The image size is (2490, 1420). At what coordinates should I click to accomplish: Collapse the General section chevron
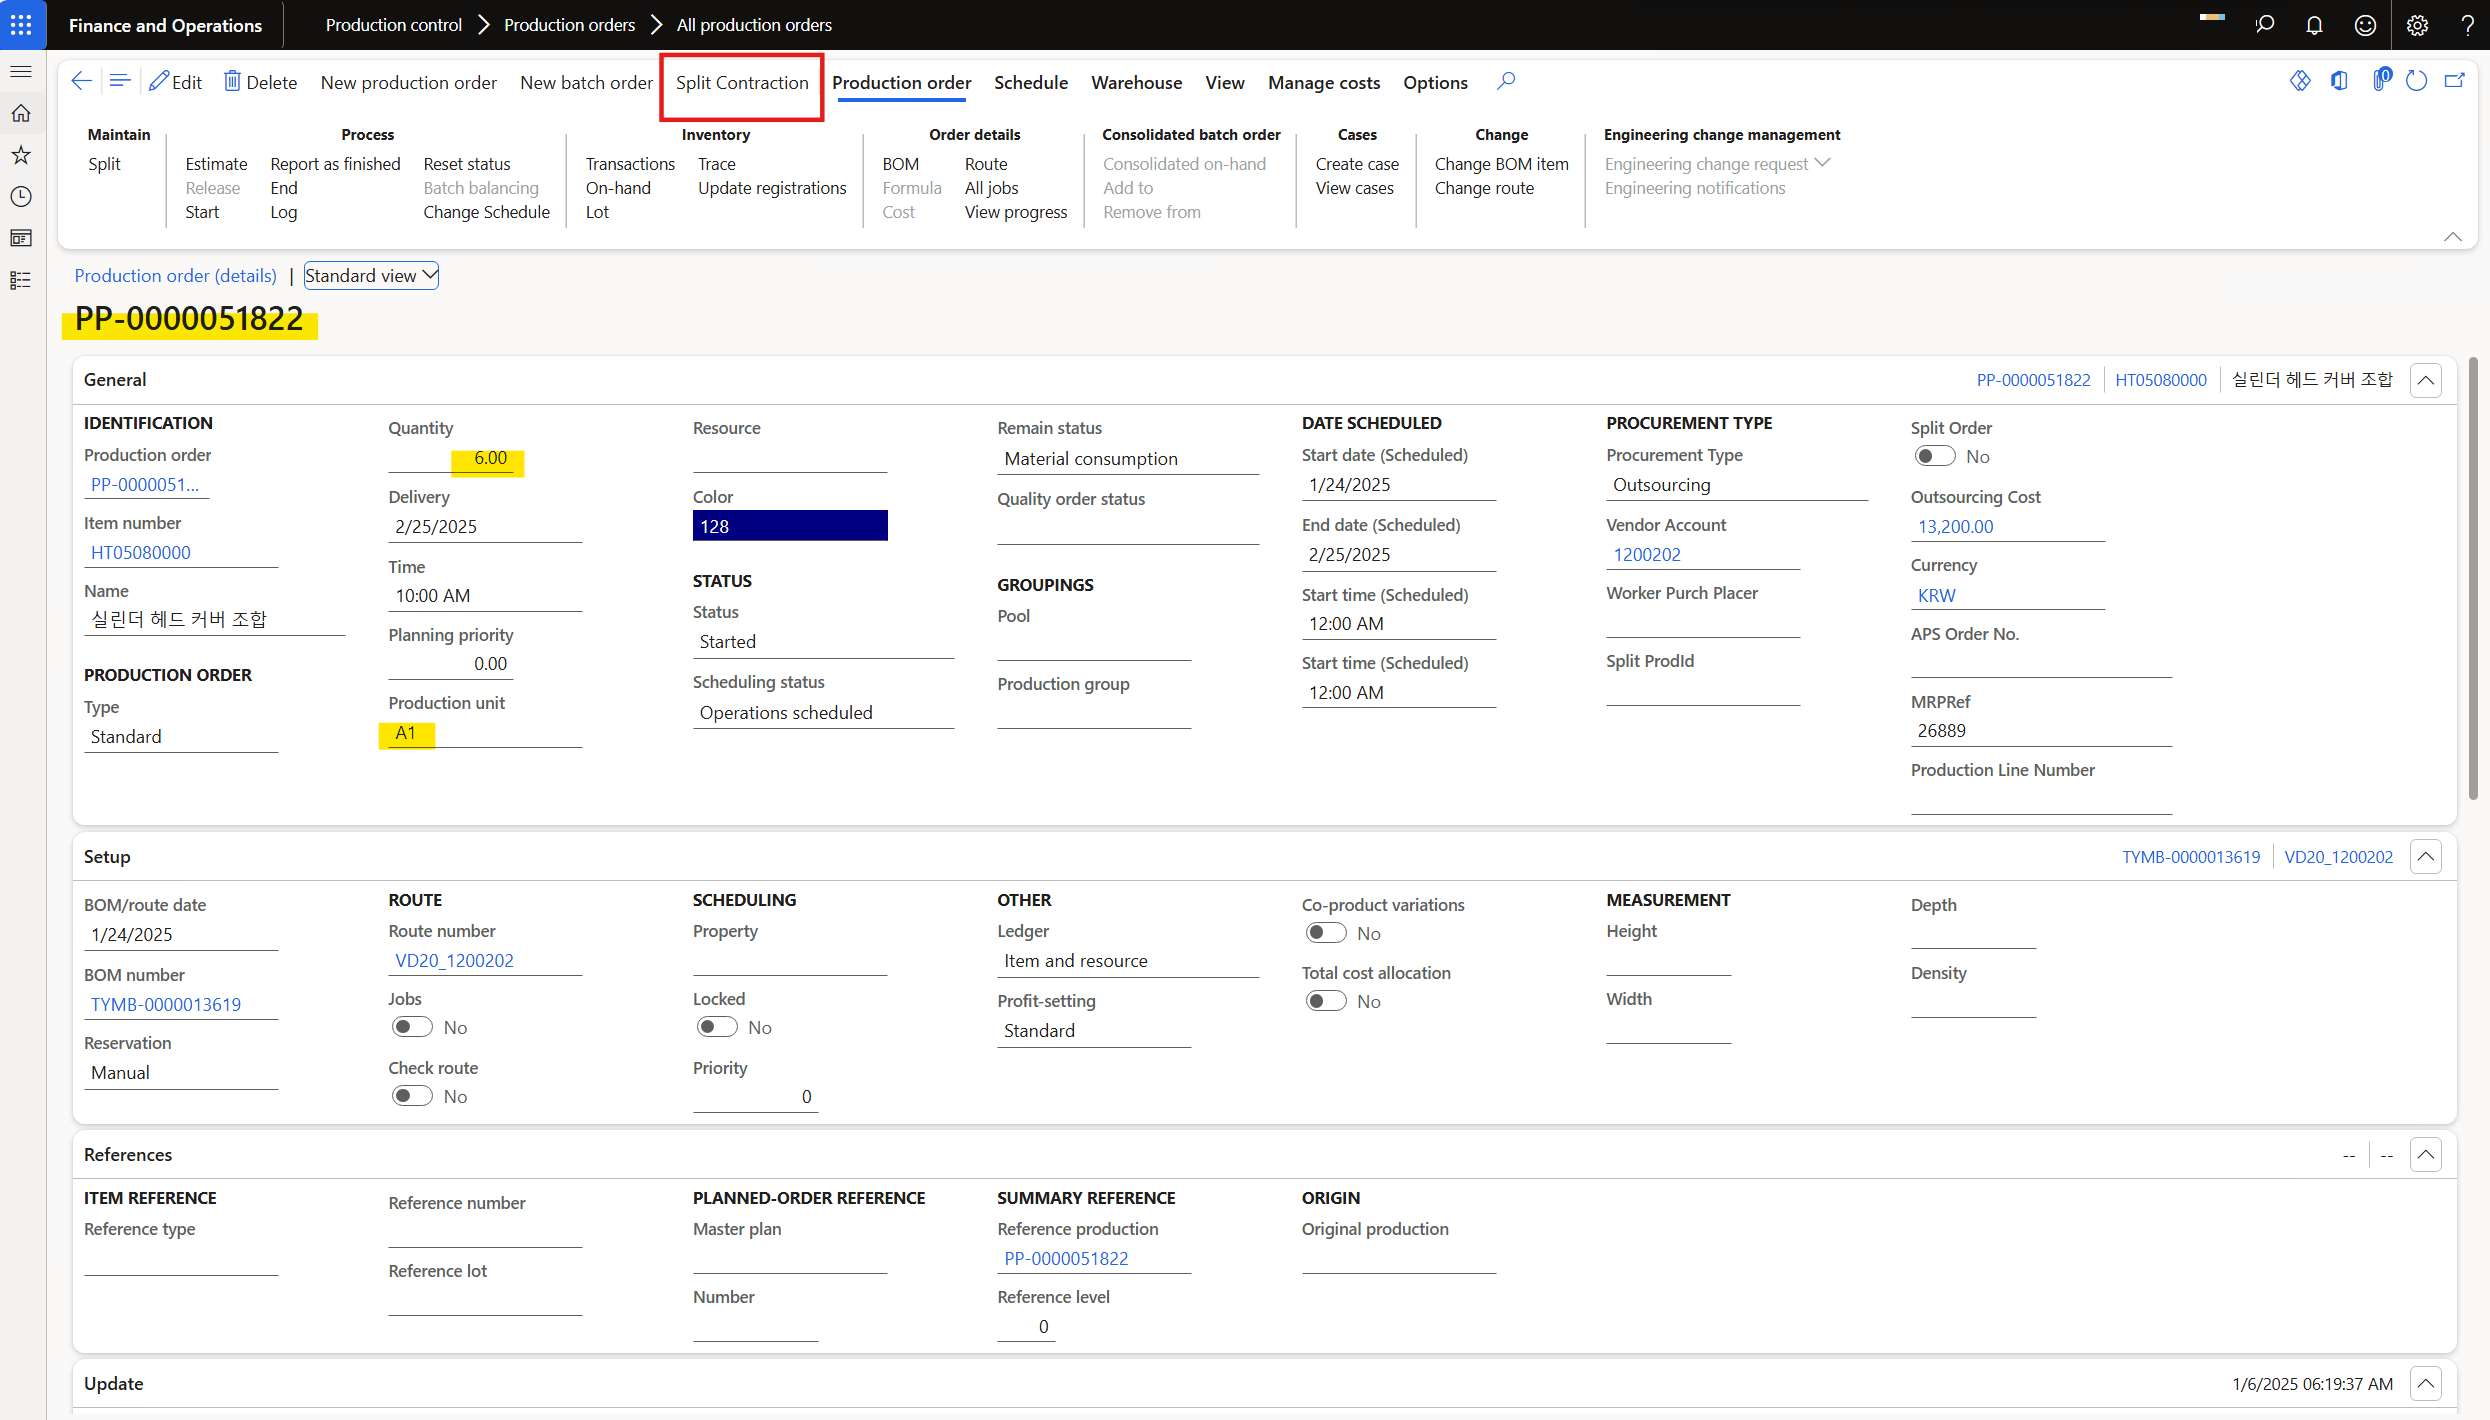[x=2426, y=380]
